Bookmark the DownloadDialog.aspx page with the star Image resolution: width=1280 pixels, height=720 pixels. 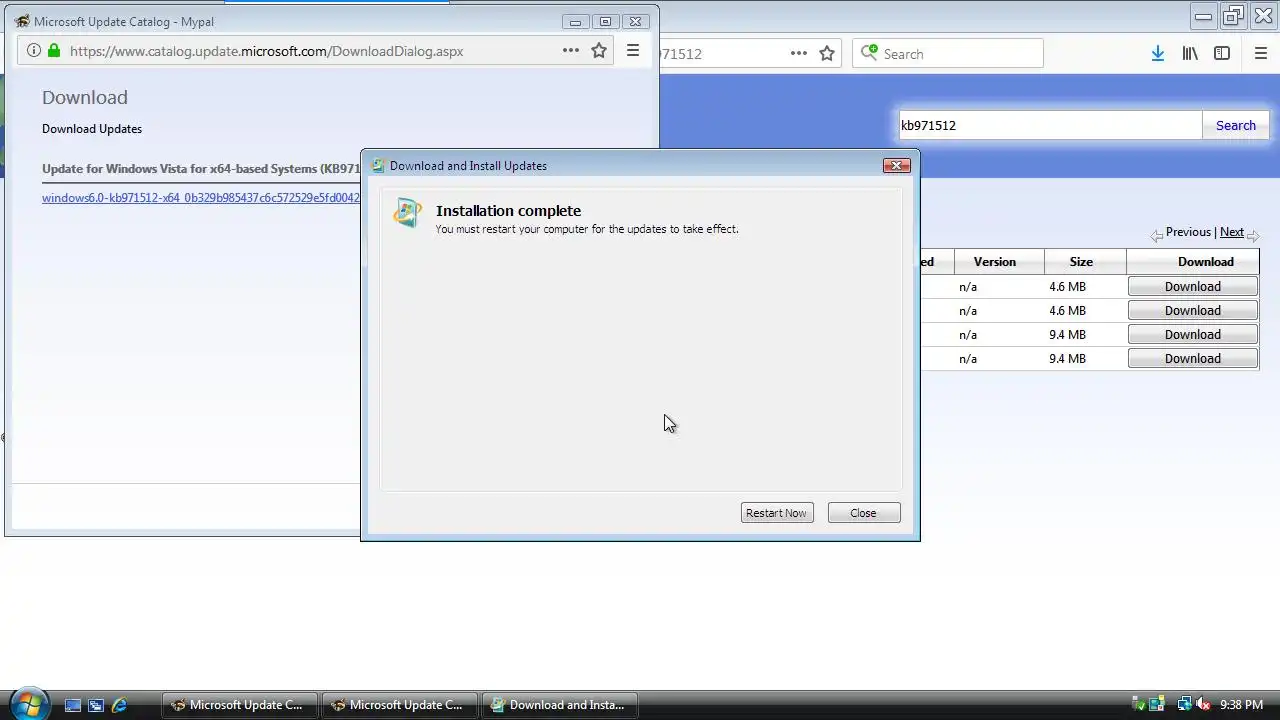(x=599, y=50)
